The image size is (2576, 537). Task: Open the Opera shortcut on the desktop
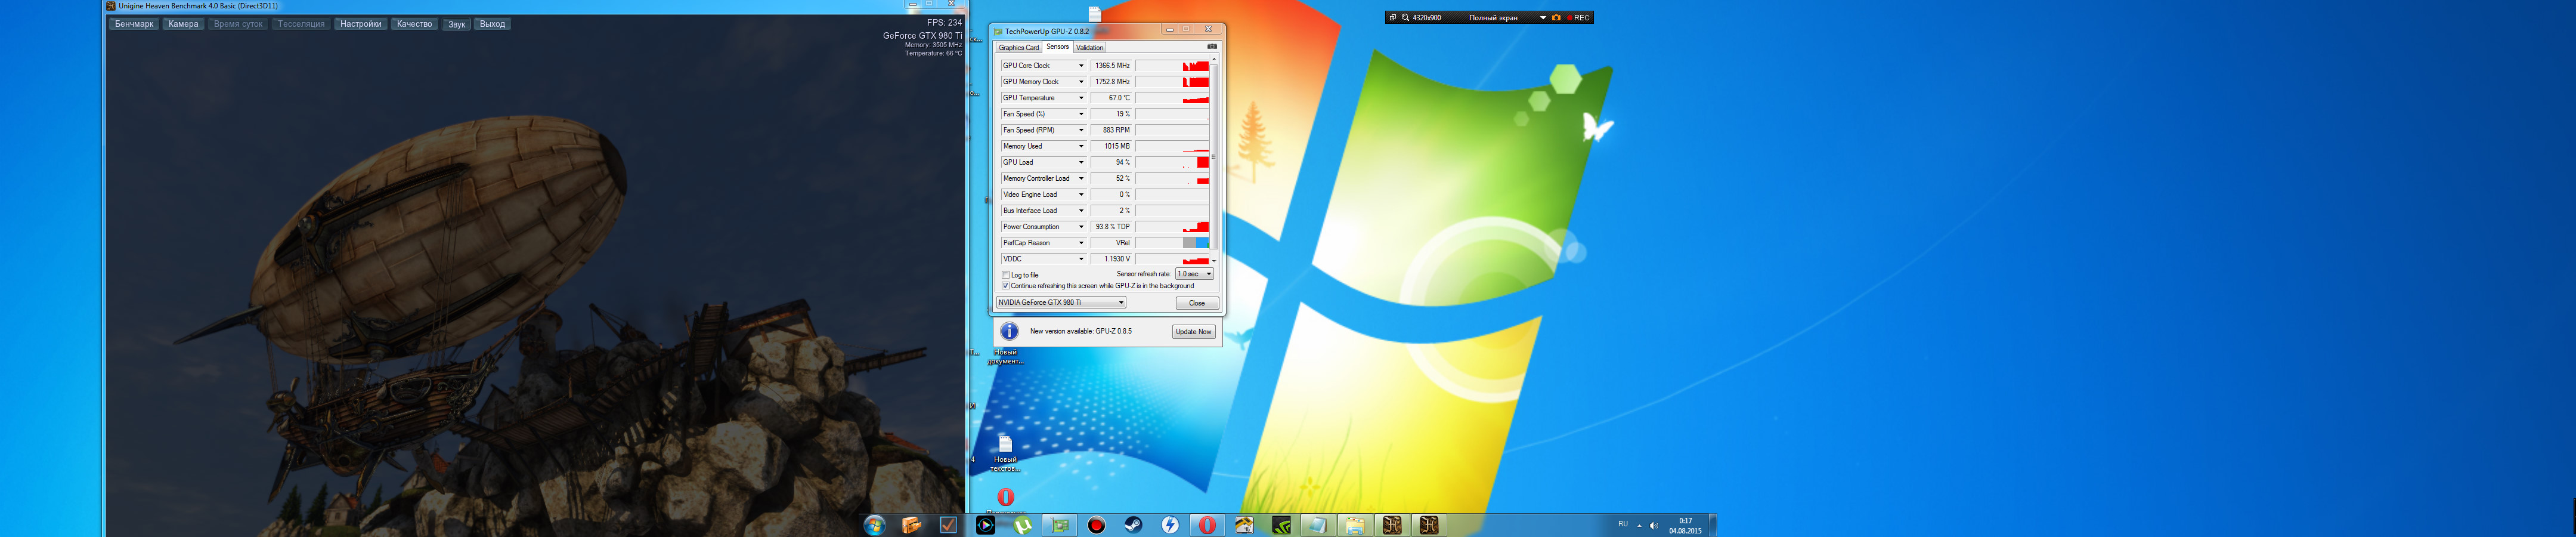1006,497
